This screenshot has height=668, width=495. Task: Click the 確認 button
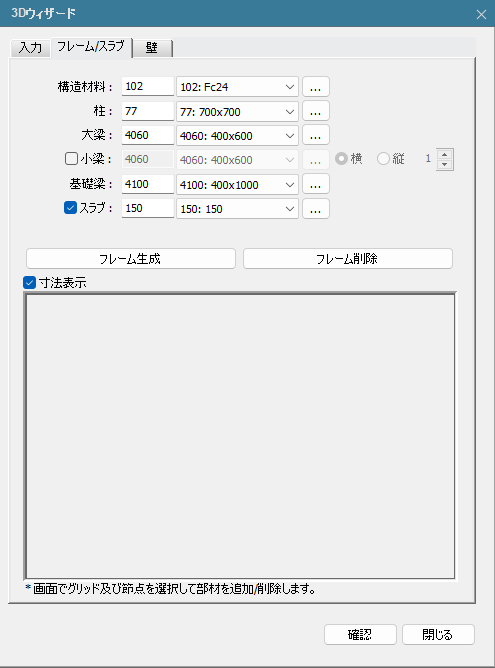pyautogui.click(x=360, y=635)
